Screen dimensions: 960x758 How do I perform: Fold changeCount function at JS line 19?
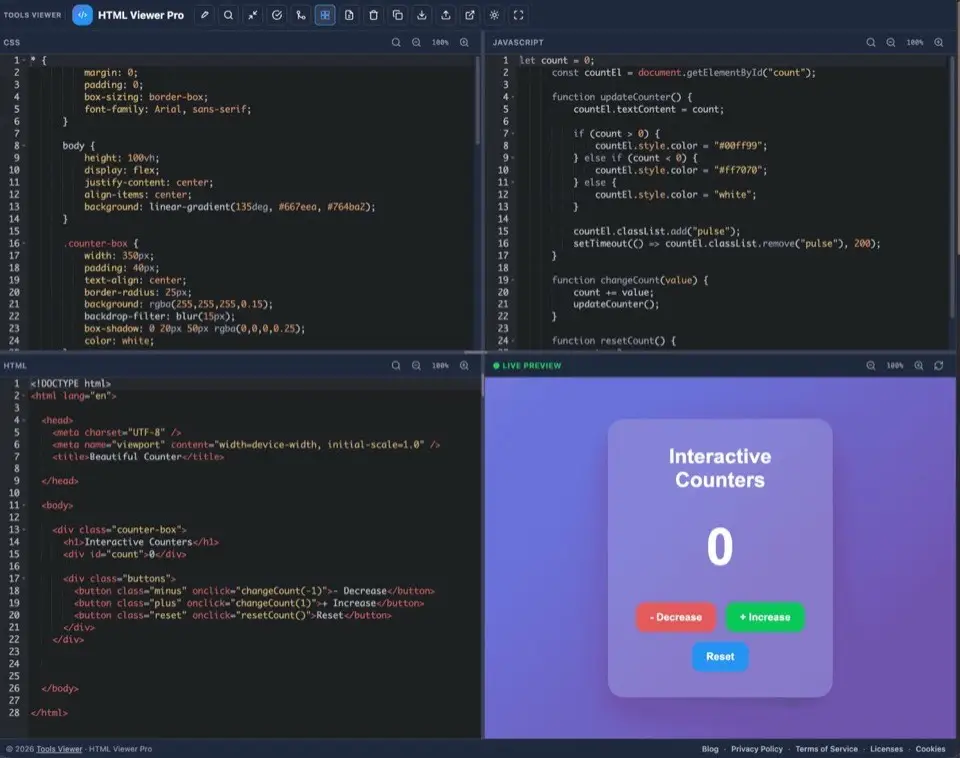(x=512, y=280)
